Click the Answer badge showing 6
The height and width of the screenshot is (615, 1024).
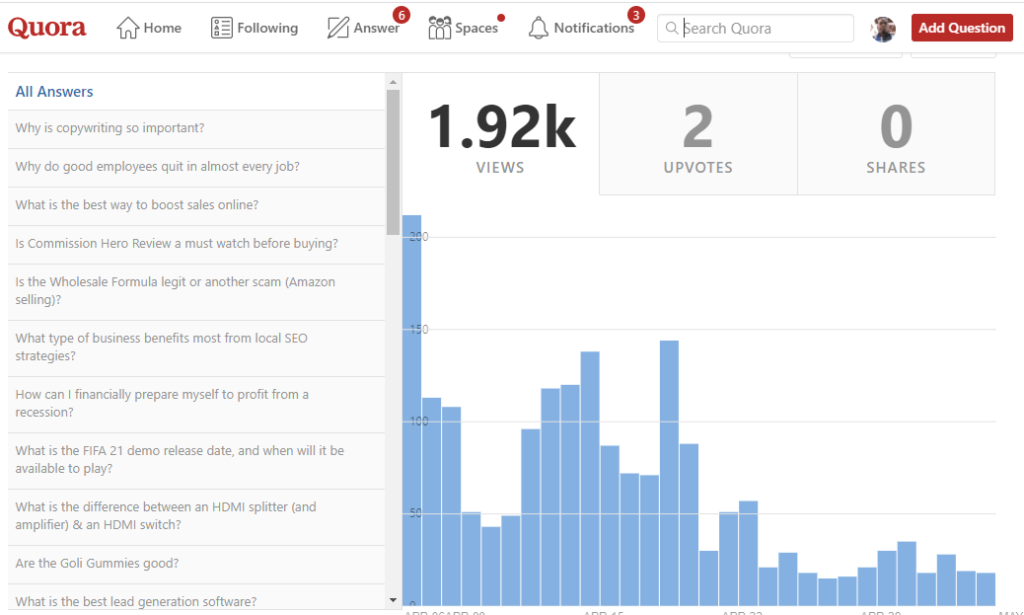[401, 14]
